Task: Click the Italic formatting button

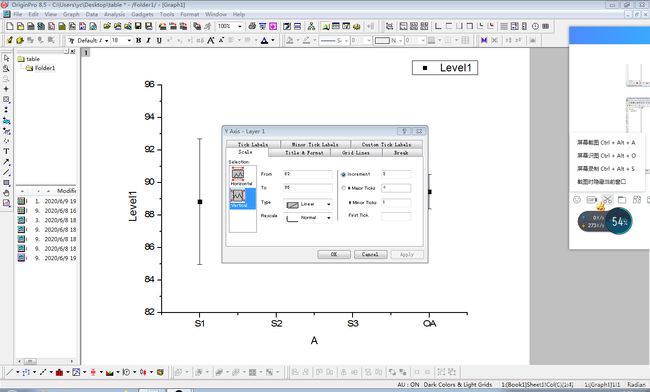Action: click(x=148, y=40)
